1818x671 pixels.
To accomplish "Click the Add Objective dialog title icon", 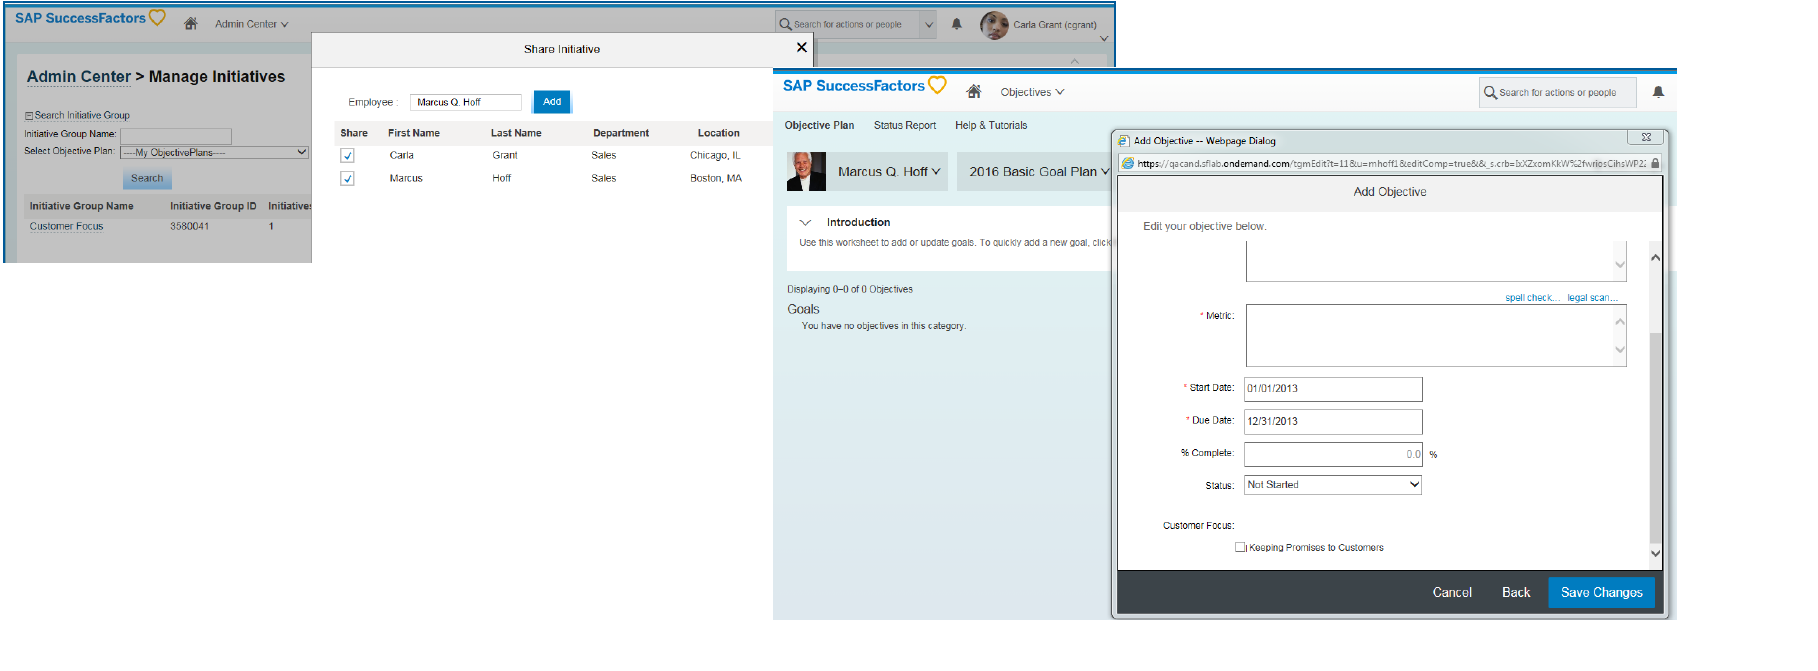I will click(1124, 141).
